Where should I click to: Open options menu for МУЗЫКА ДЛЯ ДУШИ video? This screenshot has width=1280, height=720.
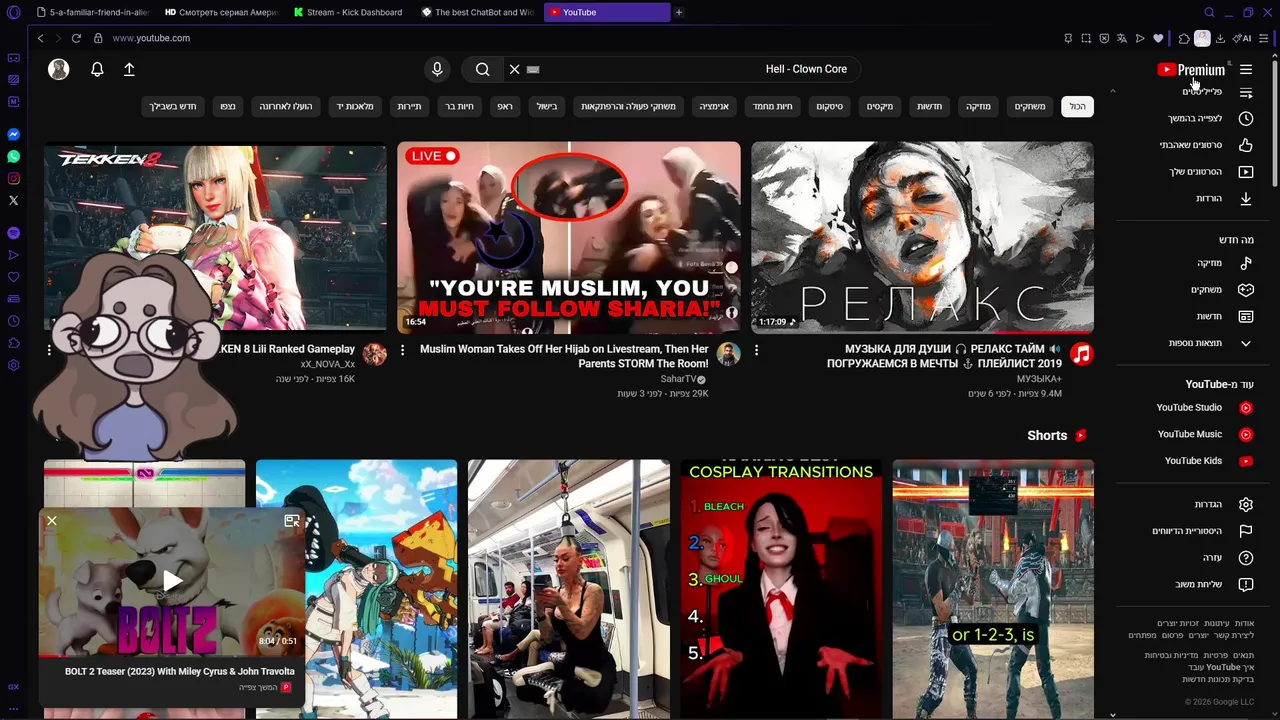pyautogui.click(x=756, y=350)
